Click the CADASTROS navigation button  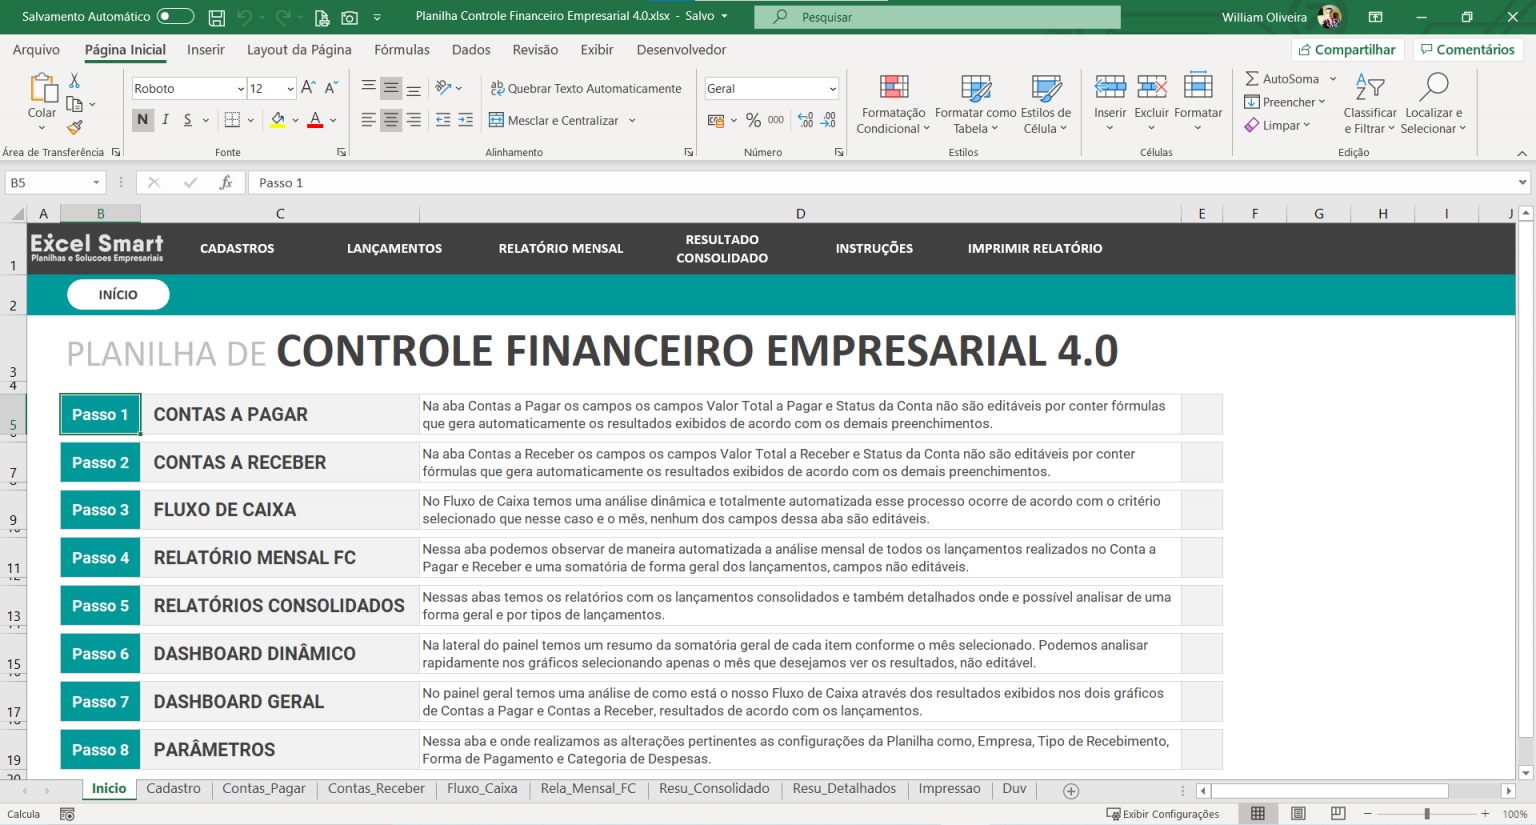(x=237, y=249)
